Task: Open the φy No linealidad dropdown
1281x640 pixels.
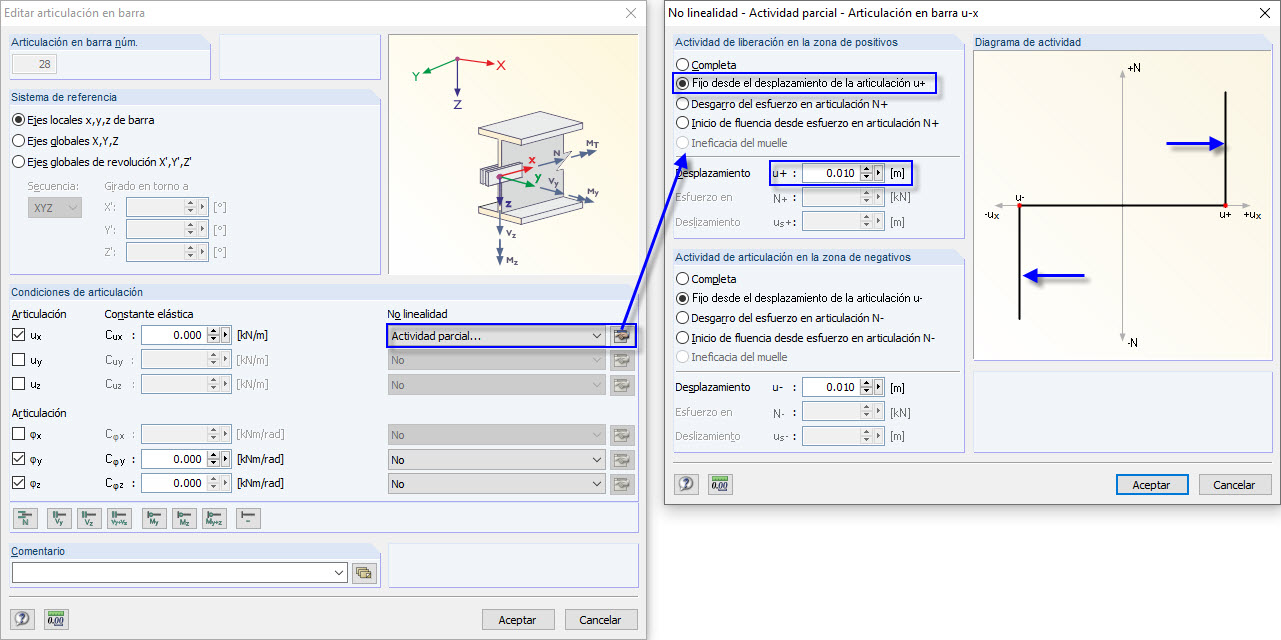Action: point(496,460)
